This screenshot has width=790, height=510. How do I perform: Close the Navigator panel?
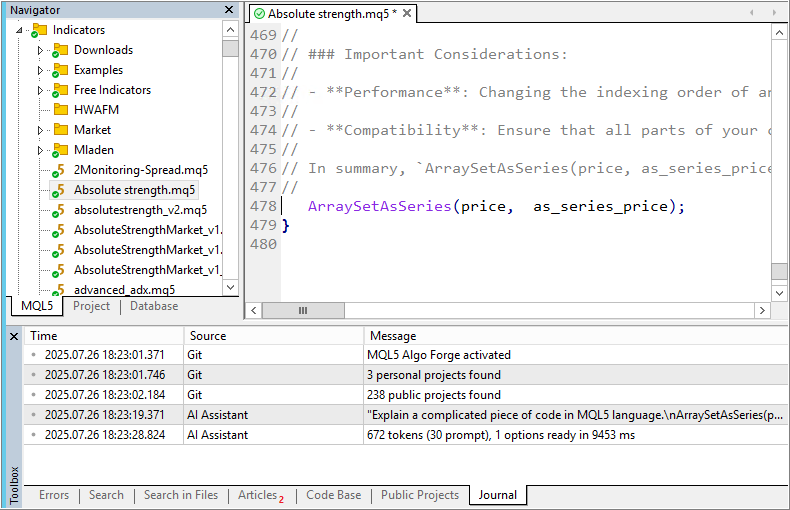point(229,10)
